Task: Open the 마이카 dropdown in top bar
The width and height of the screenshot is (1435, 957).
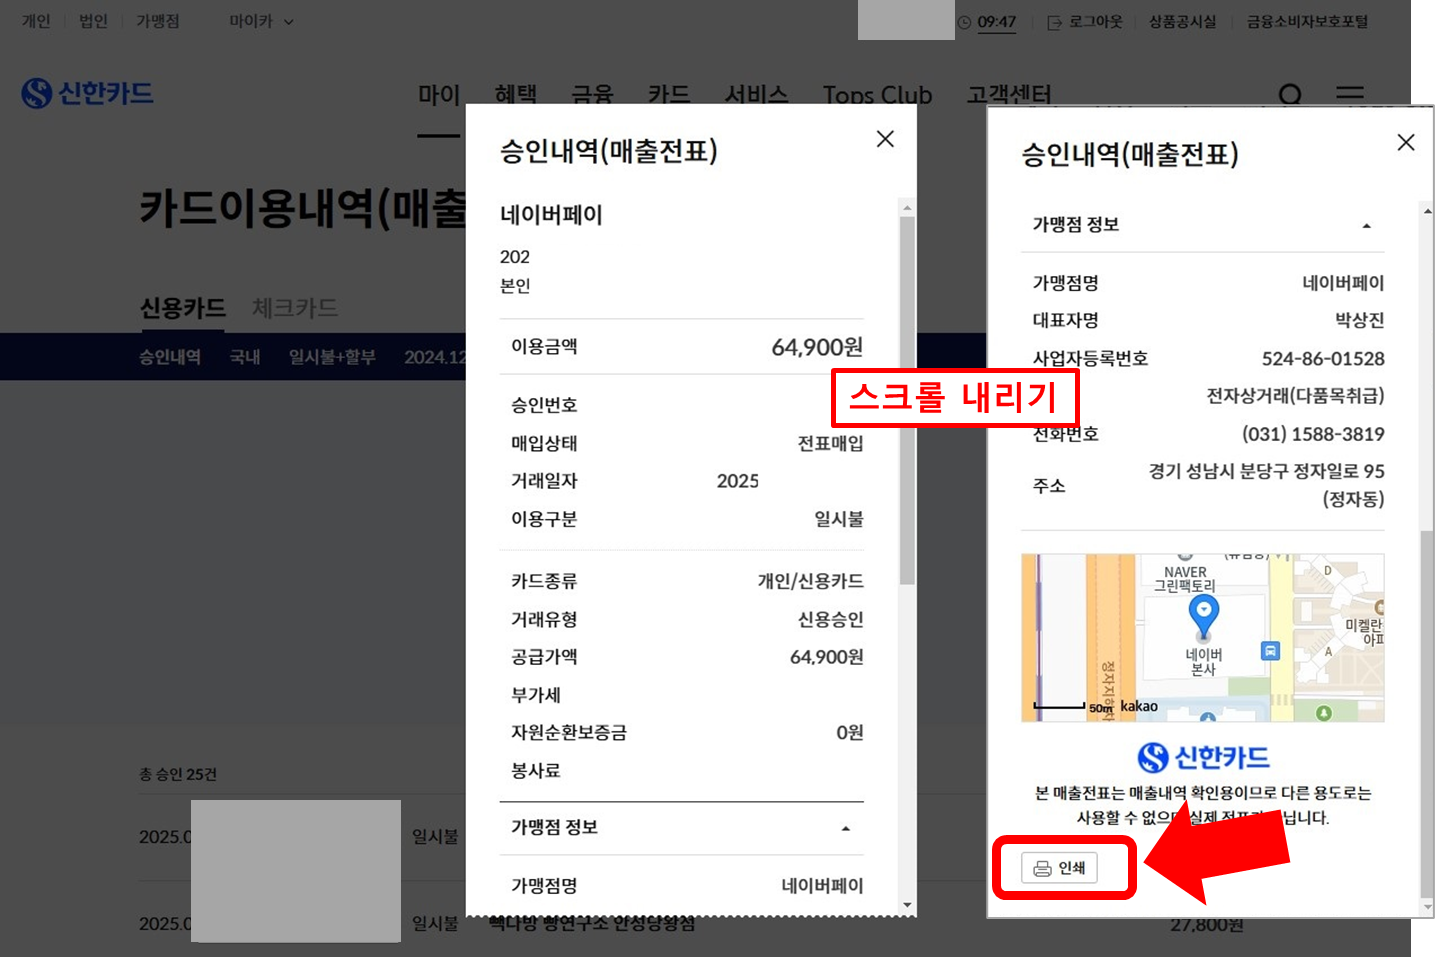Action: pos(261,21)
